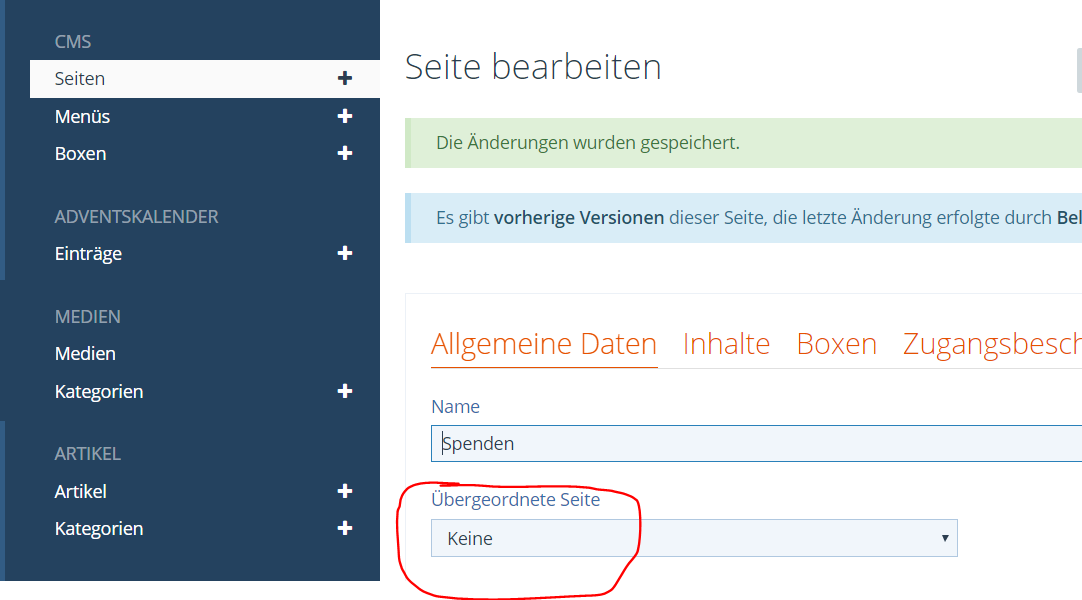The height and width of the screenshot is (600, 1082).
Task: Click the plus icon beside Boxen
Action: pos(345,154)
